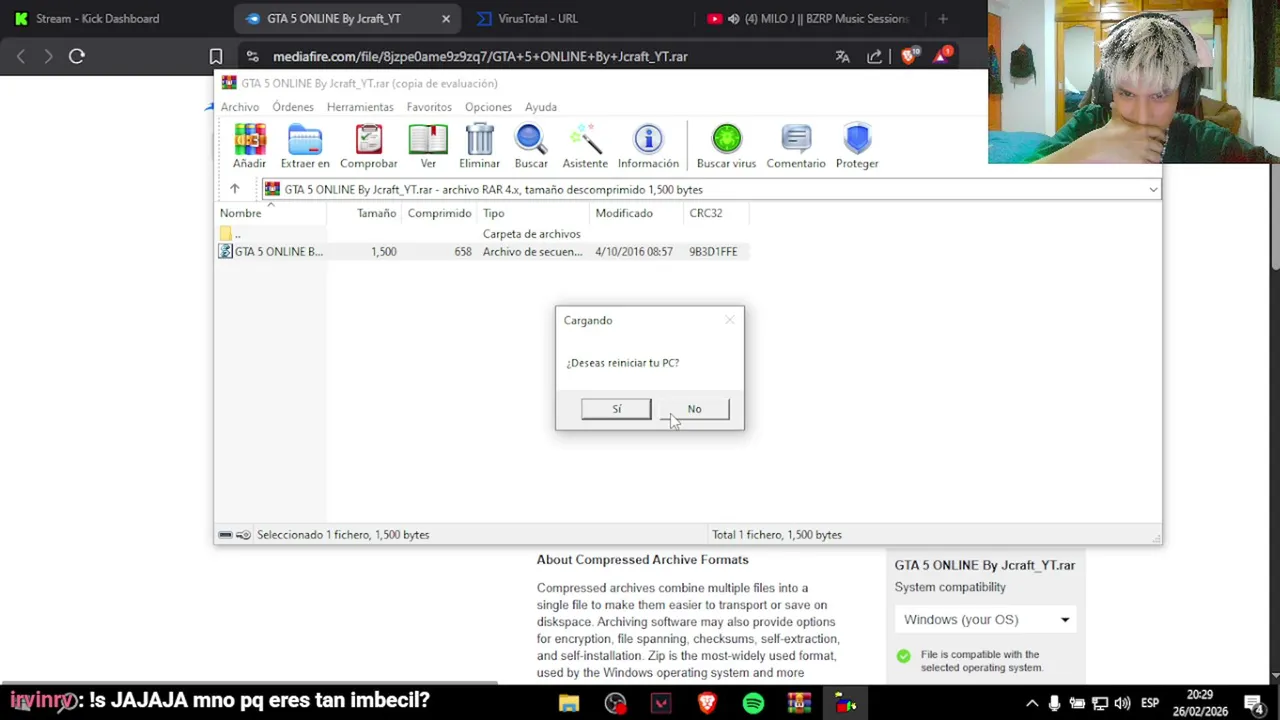Click the Comentario toolbar icon
This screenshot has width=1280, height=720.
tap(796, 146)
